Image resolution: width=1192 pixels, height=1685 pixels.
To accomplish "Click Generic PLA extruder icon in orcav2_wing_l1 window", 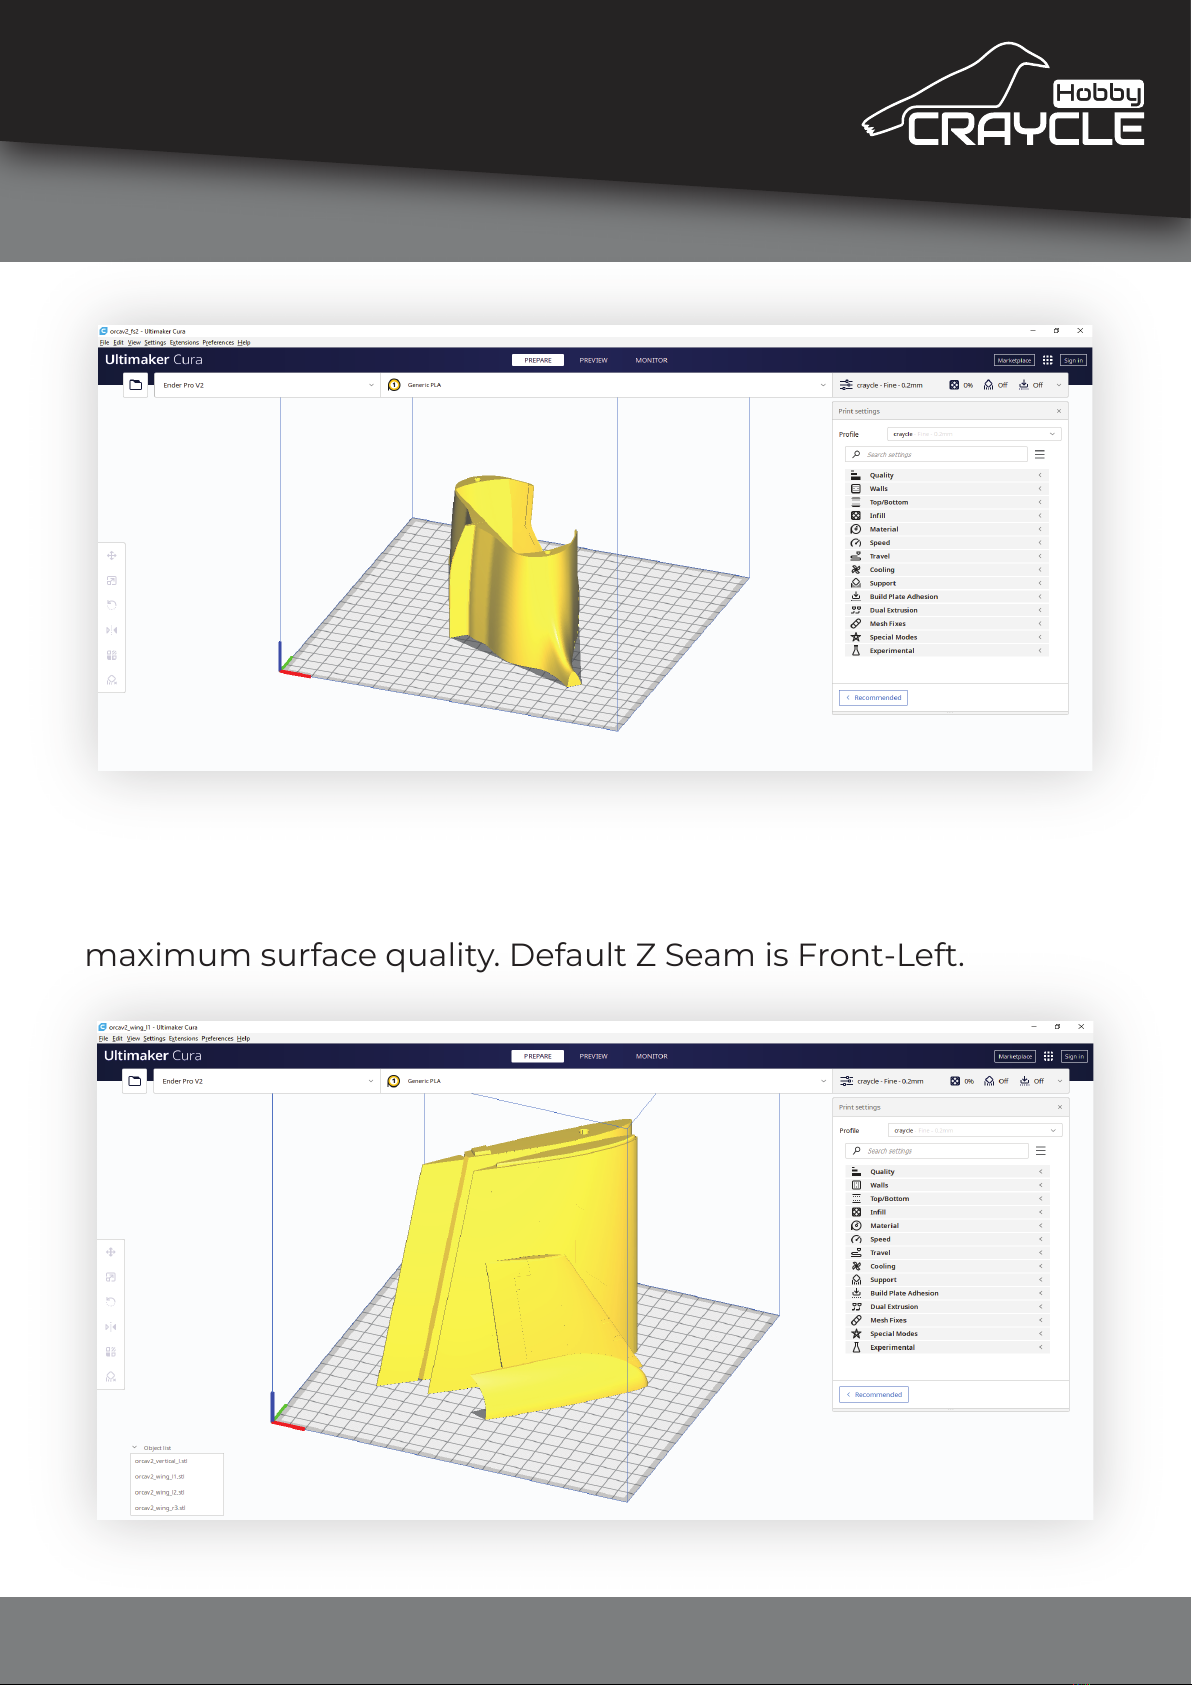I will [x=394, y=1081].
